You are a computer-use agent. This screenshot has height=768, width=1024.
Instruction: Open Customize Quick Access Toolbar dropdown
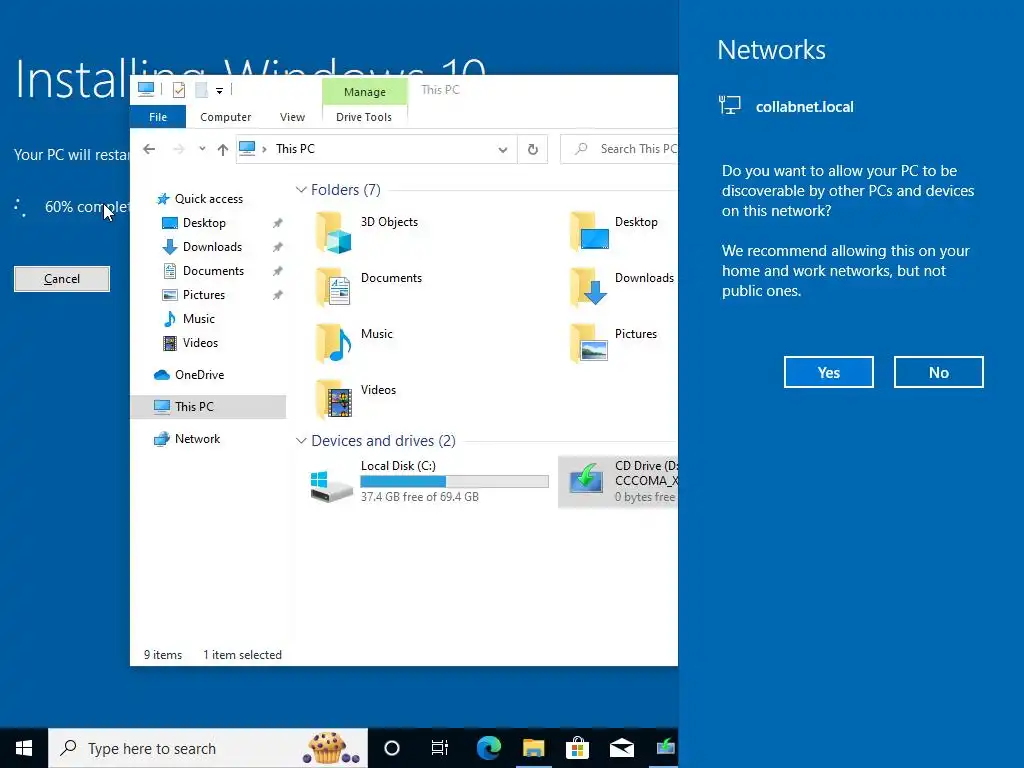click(x=219, y=91)
